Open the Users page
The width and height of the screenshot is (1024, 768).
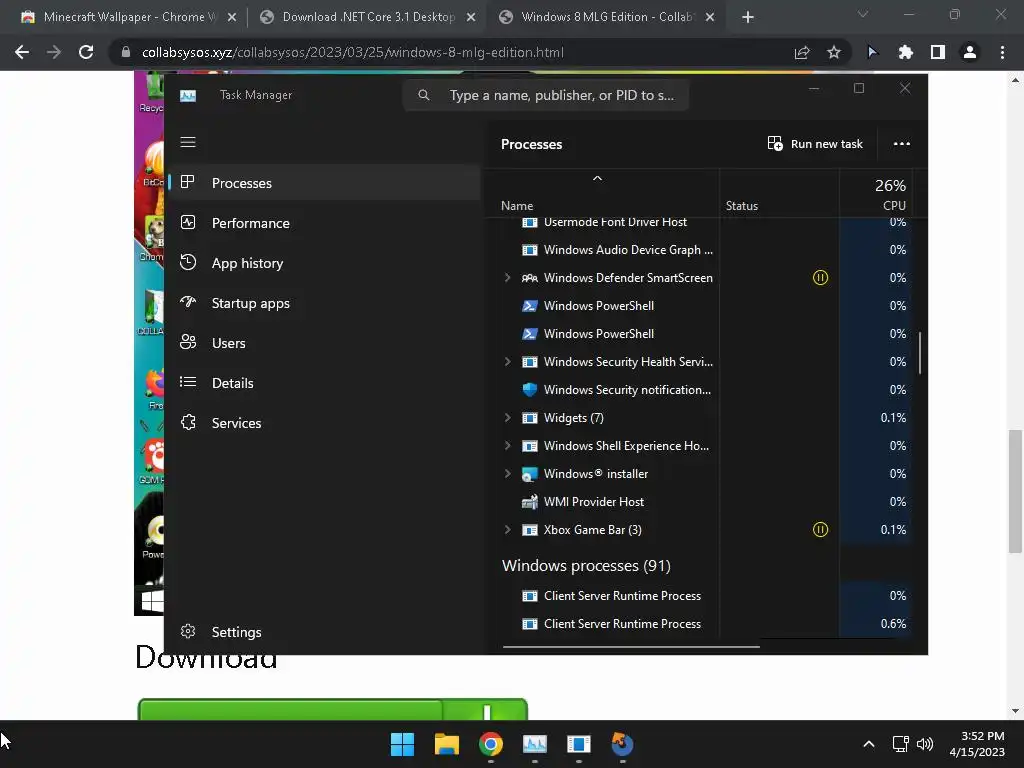pos(325,342)
